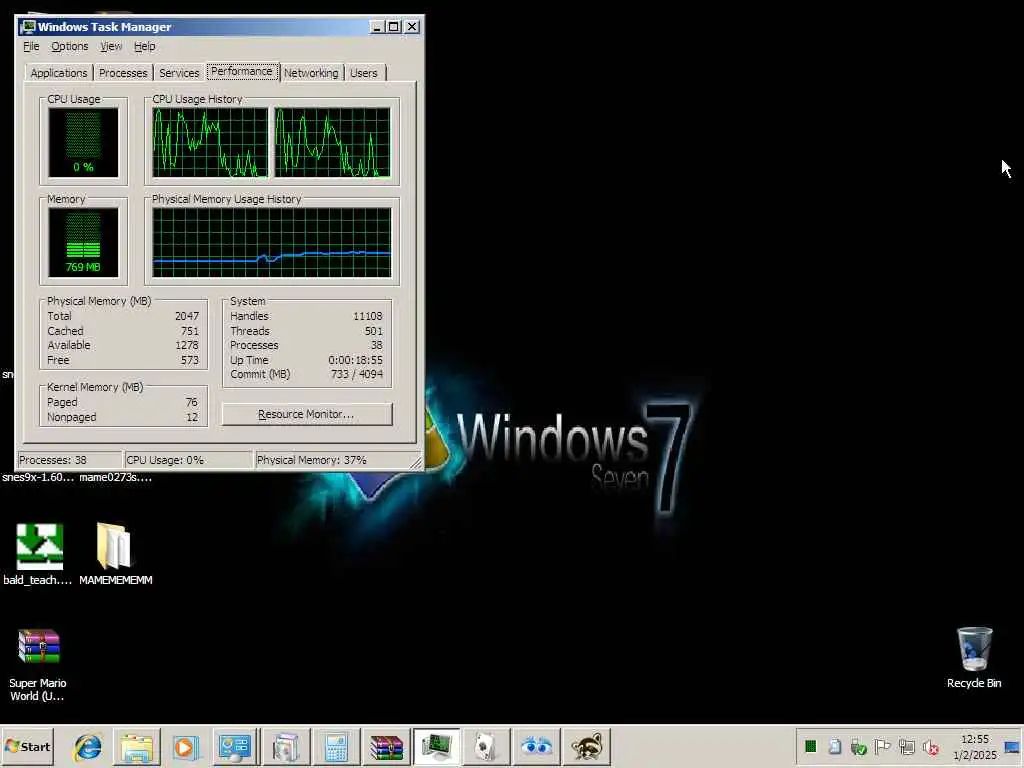
Task: Click the muted volume tray icon
Action: [931, 746]
